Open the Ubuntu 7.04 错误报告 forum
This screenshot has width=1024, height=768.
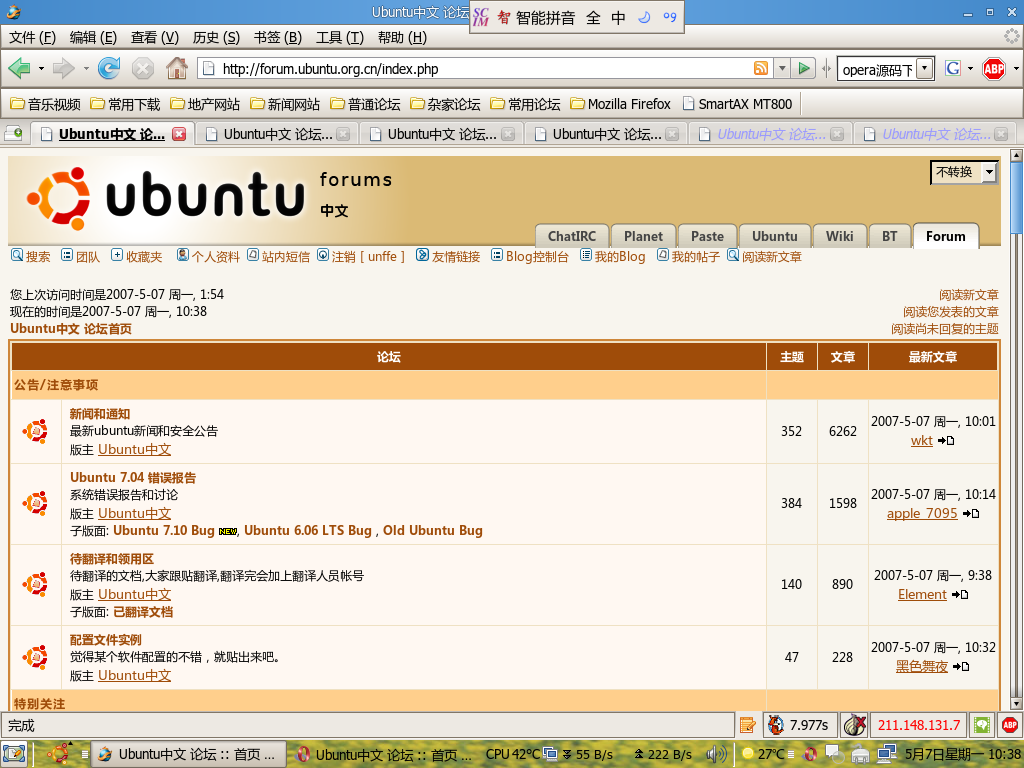pyautogui.click(x=133, y=477)
